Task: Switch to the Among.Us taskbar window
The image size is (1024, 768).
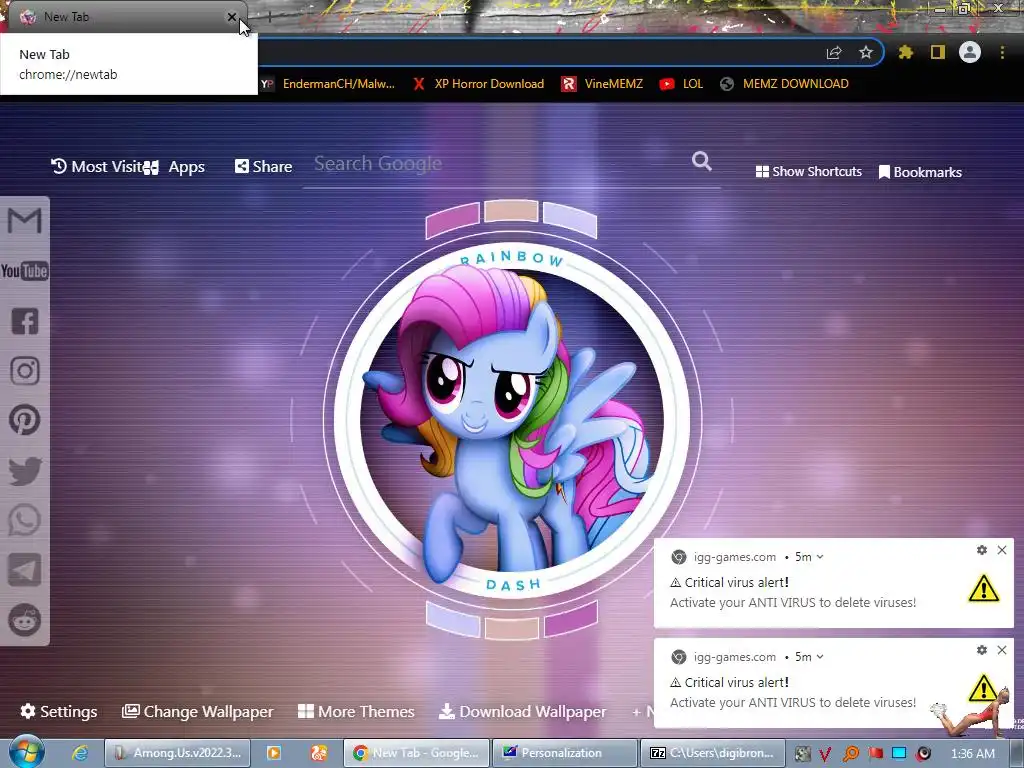Action: click(x=177, y=753)
